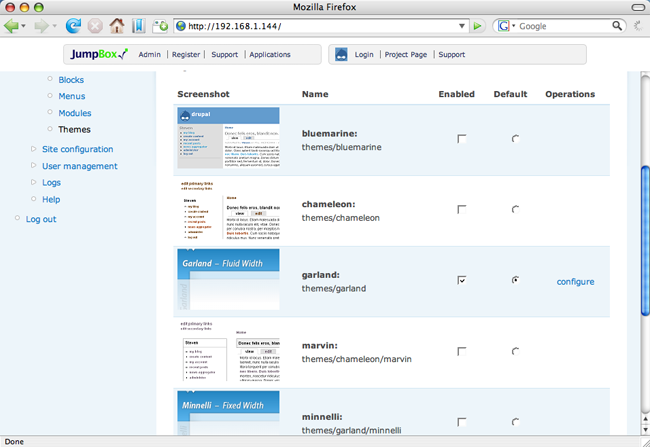Open the Modules admin link

click(75, 113)
